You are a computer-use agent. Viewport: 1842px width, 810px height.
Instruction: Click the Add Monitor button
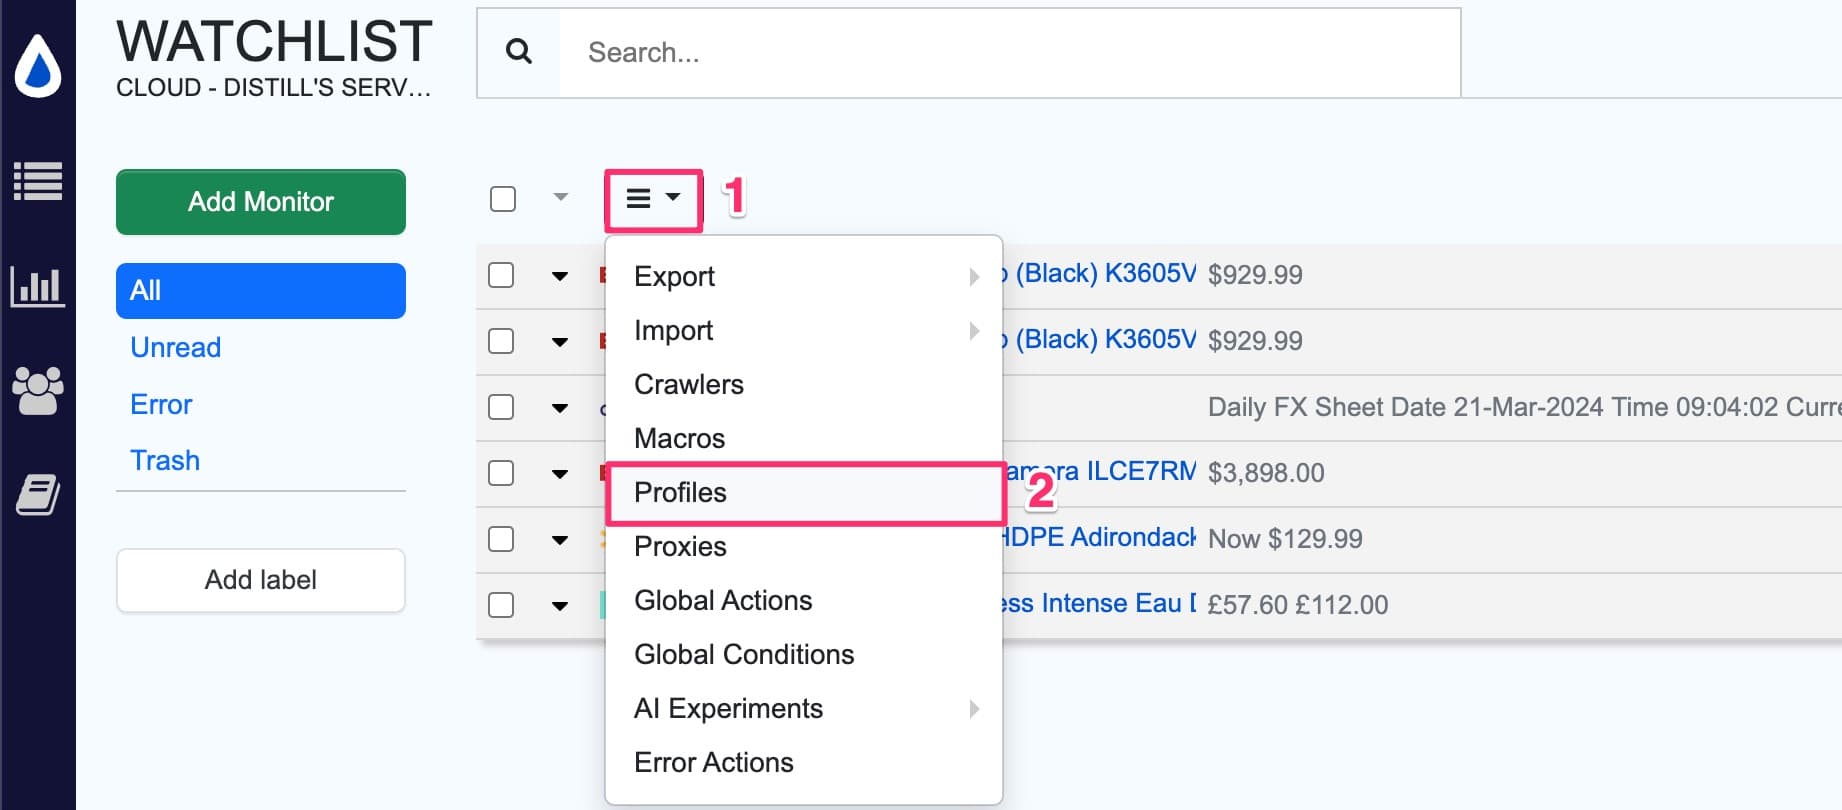tap(260, 201)
